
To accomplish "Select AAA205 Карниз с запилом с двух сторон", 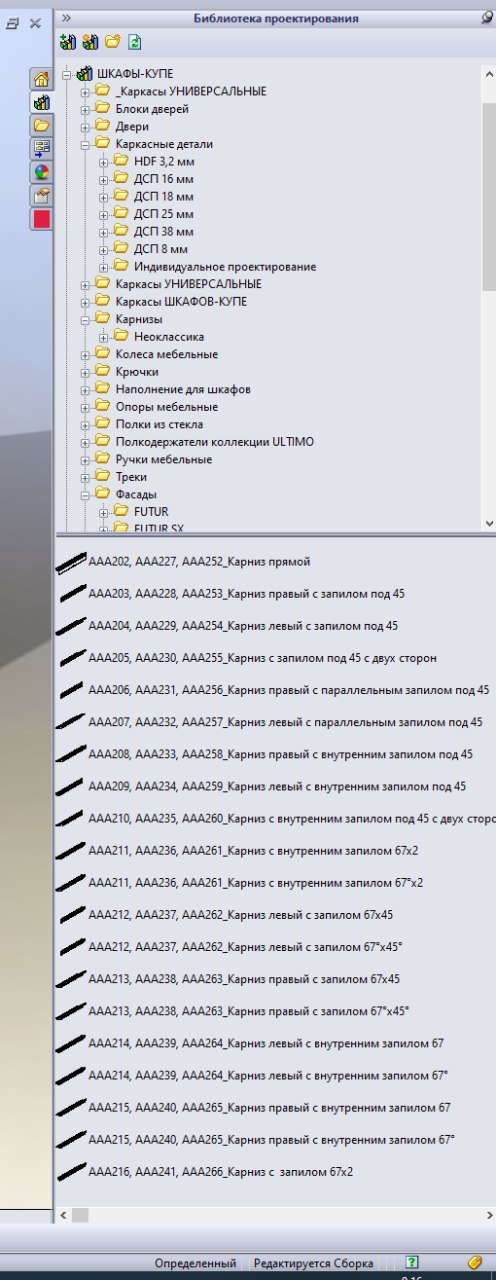I will (262, 658).
